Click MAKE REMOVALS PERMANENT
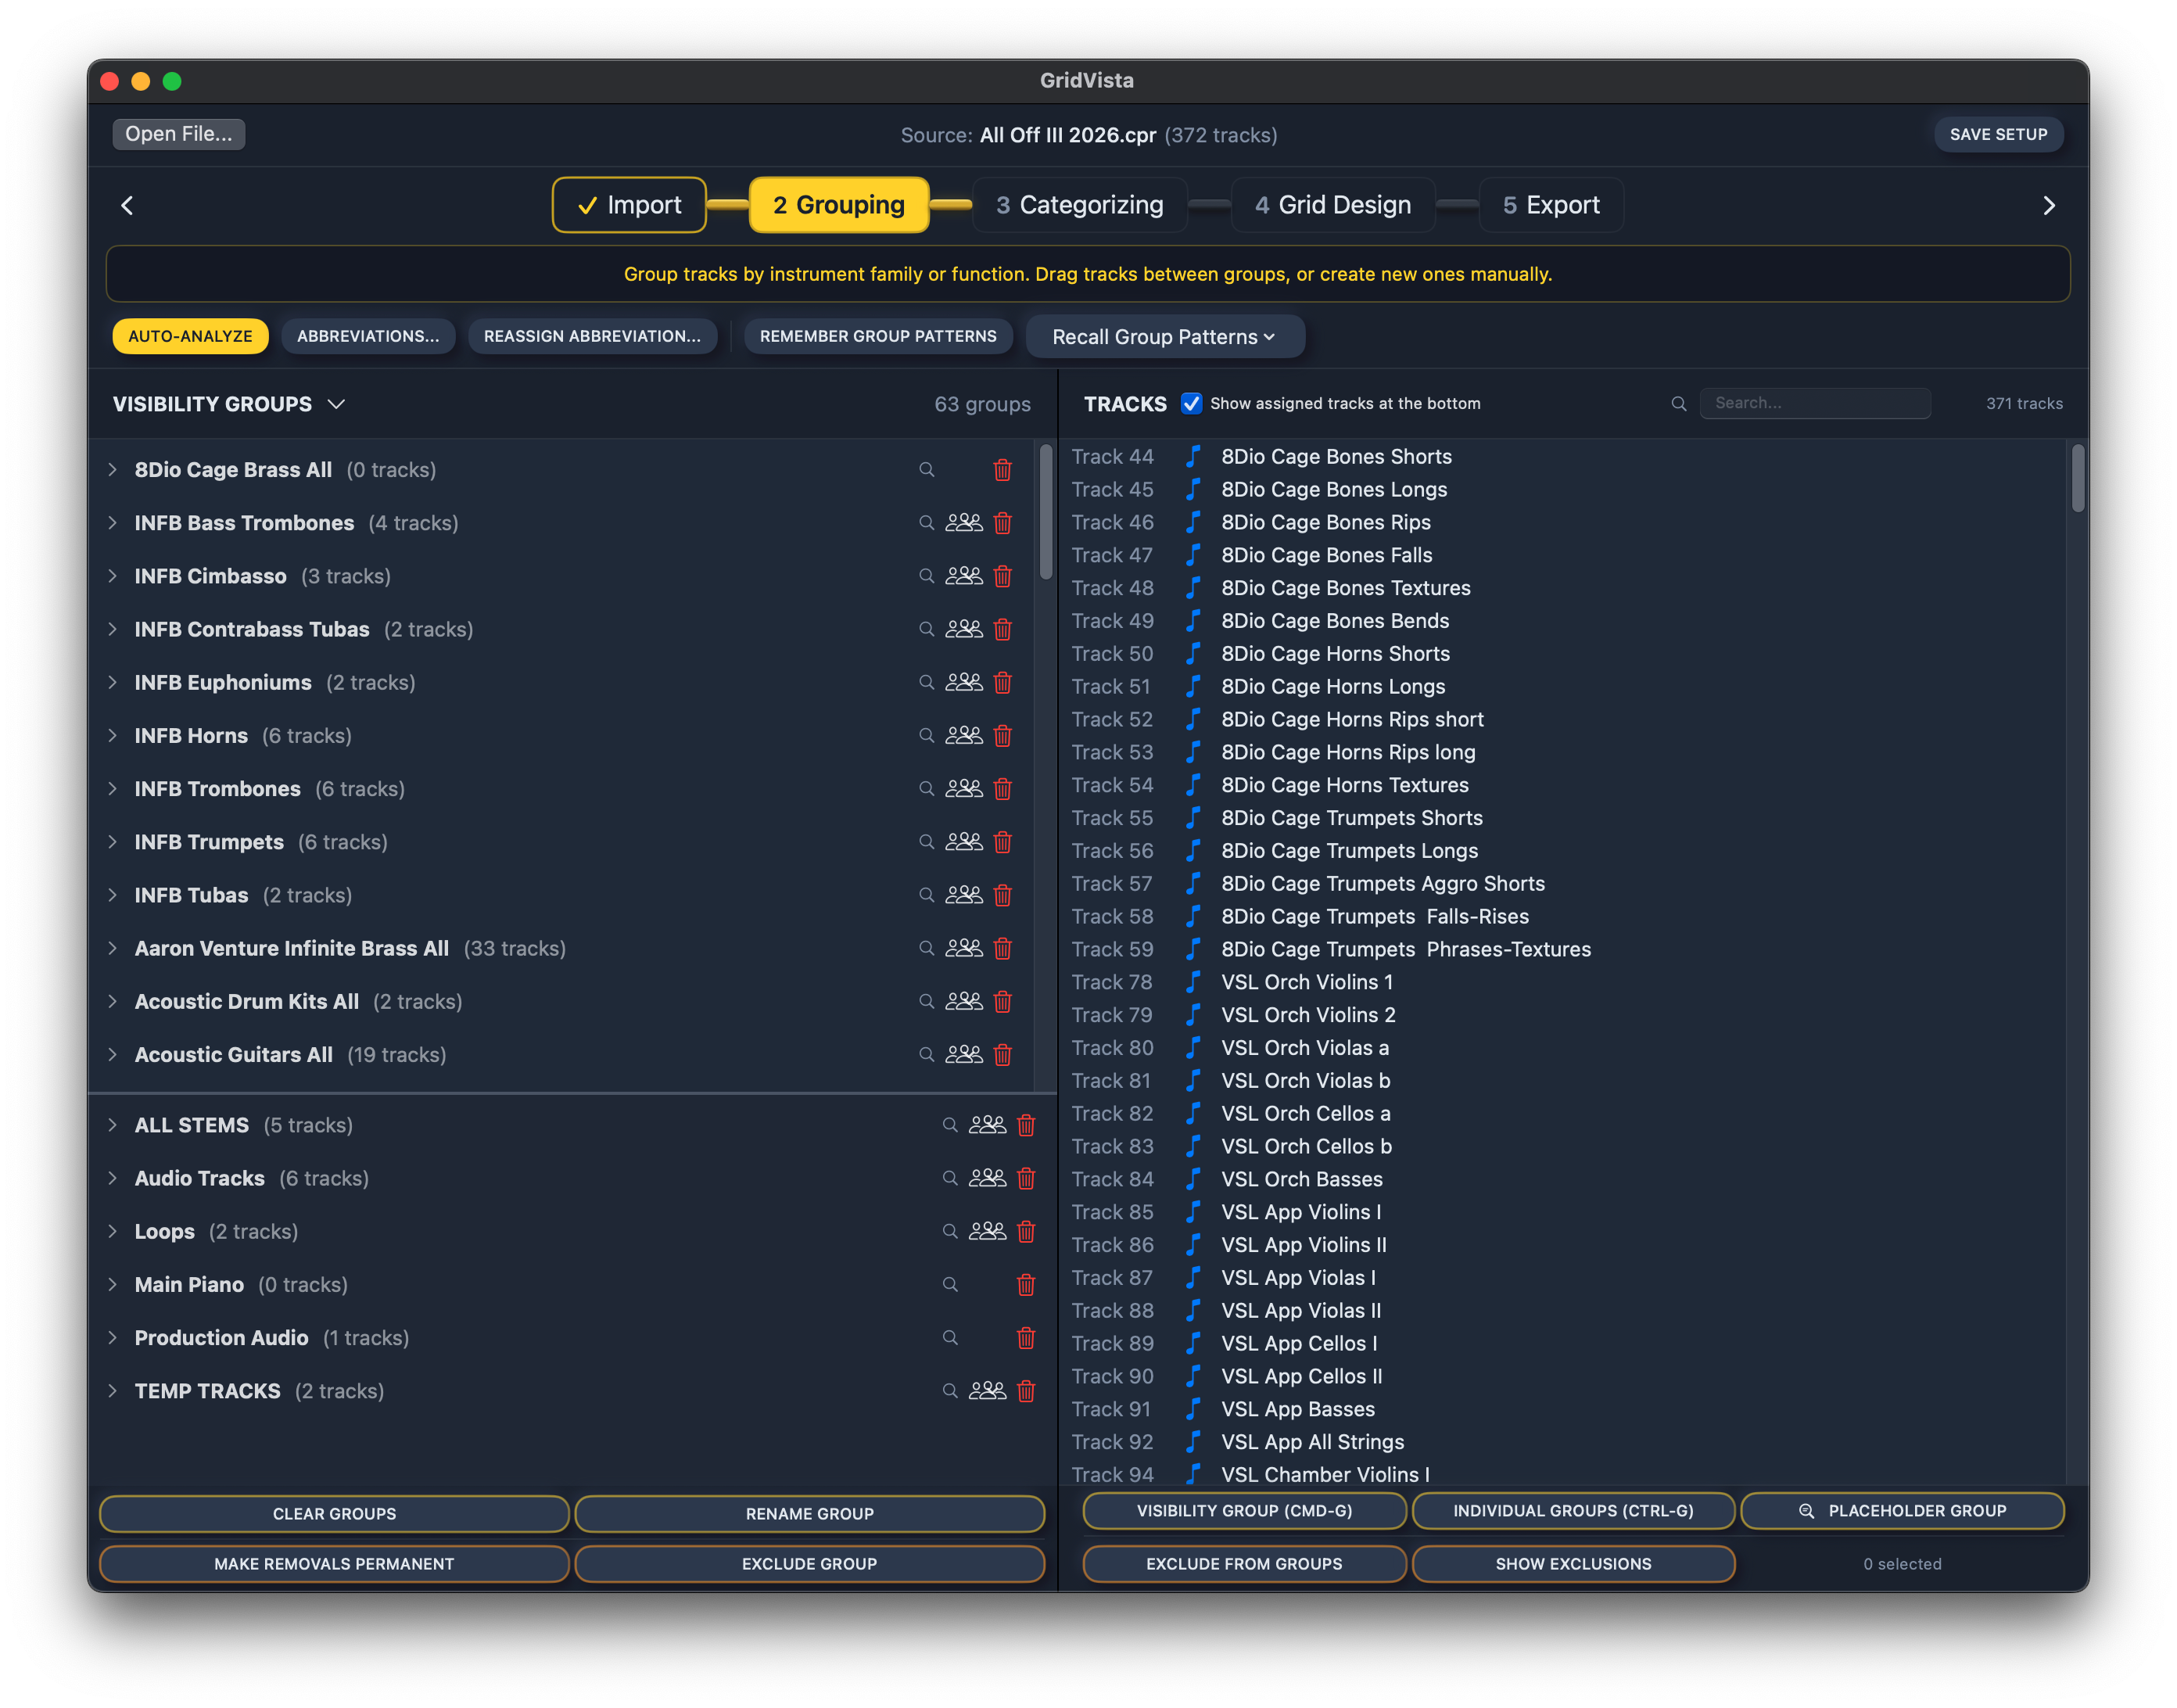2177x1708 pixels. point(334,1564)
